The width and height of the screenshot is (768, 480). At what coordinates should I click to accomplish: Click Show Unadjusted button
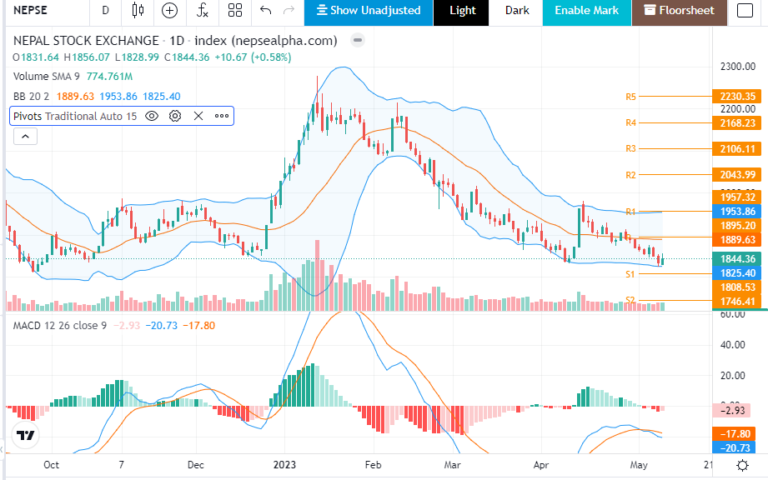369,11
